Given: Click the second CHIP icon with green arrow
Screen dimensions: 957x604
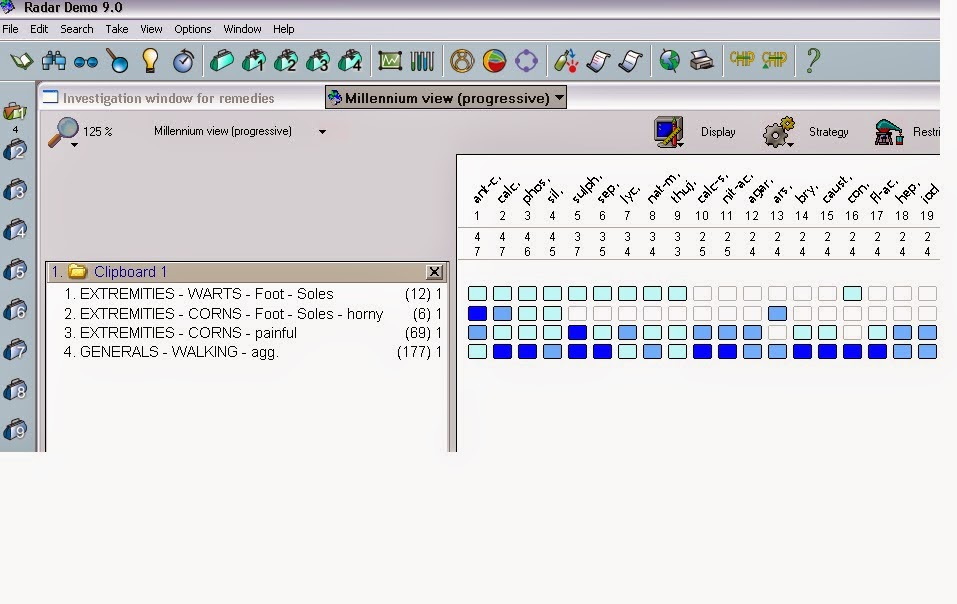Looking at the screenshot, I should (774, 60).
